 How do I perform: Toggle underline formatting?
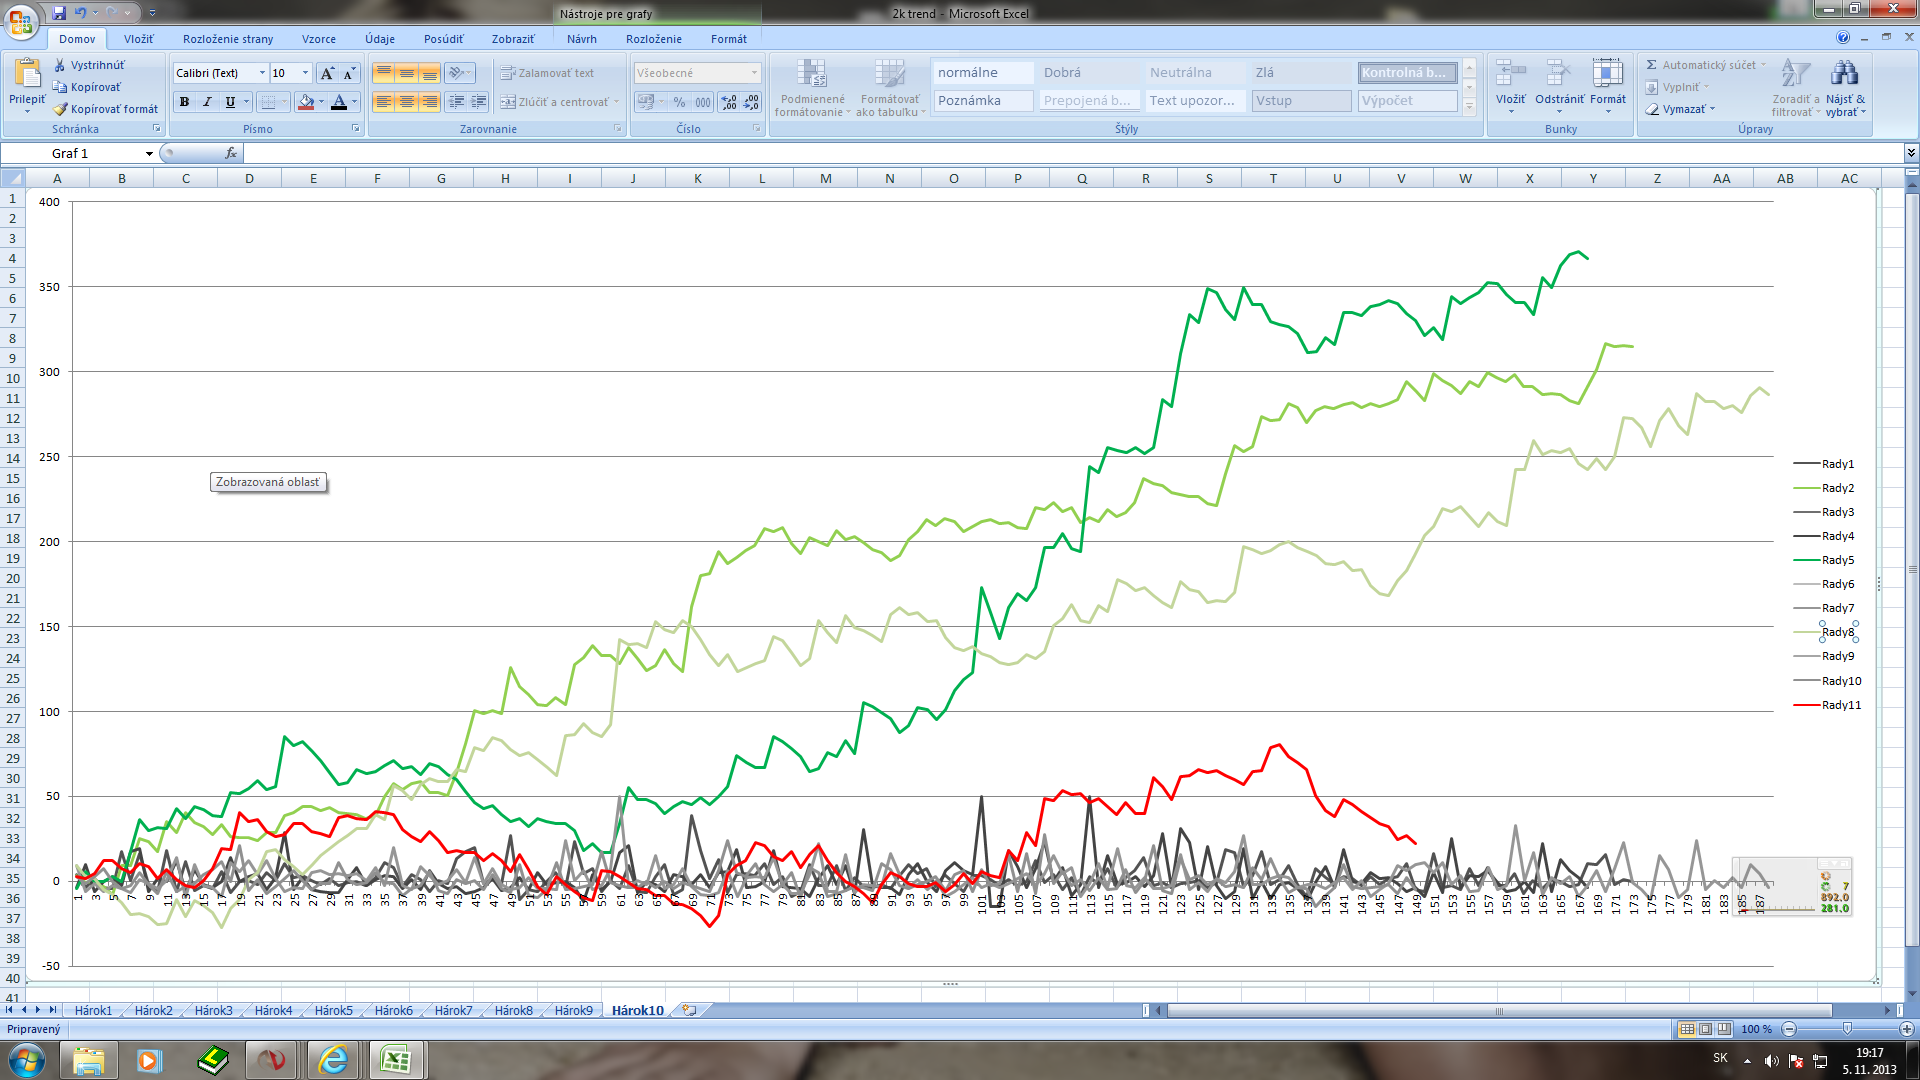coord(230,102)
